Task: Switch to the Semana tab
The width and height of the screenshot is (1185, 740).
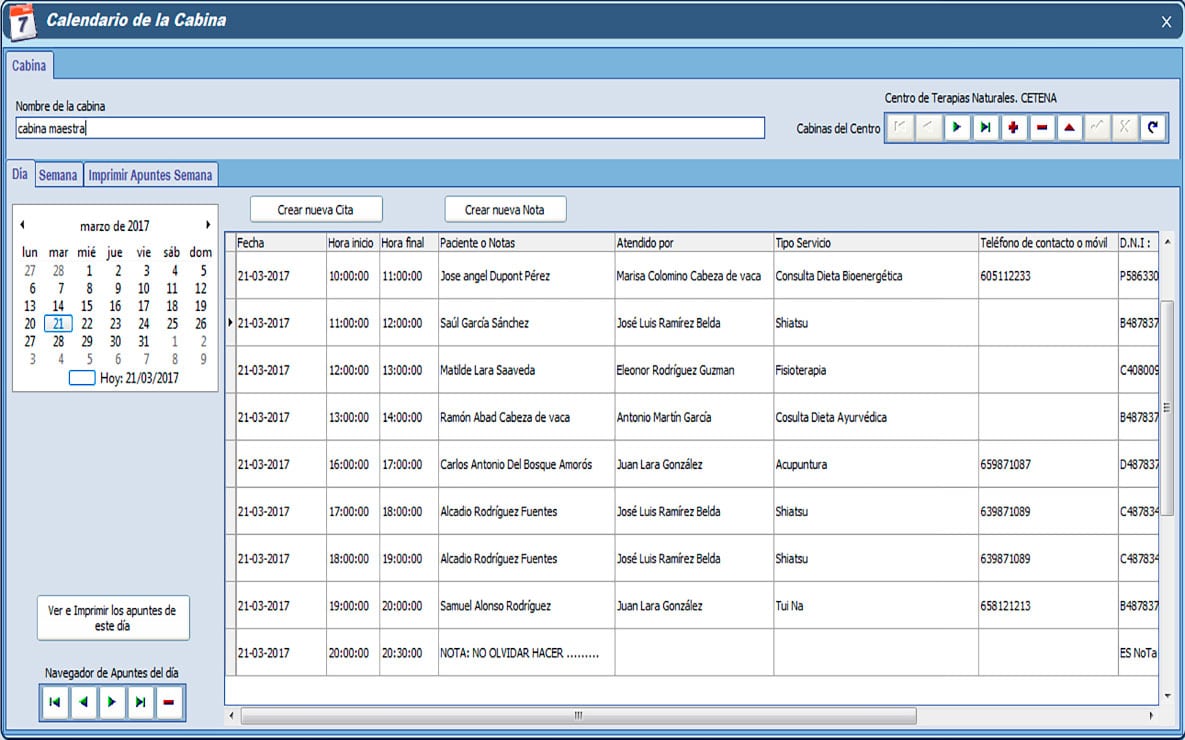Action: click(58, 175)
